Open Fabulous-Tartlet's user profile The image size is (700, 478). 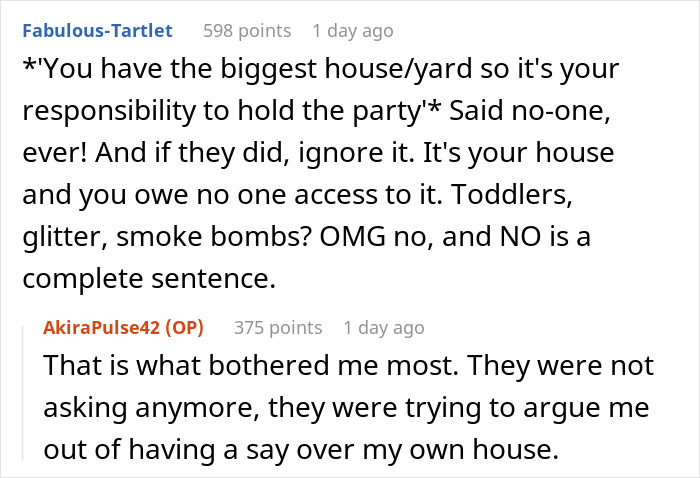tap(97, 31)
